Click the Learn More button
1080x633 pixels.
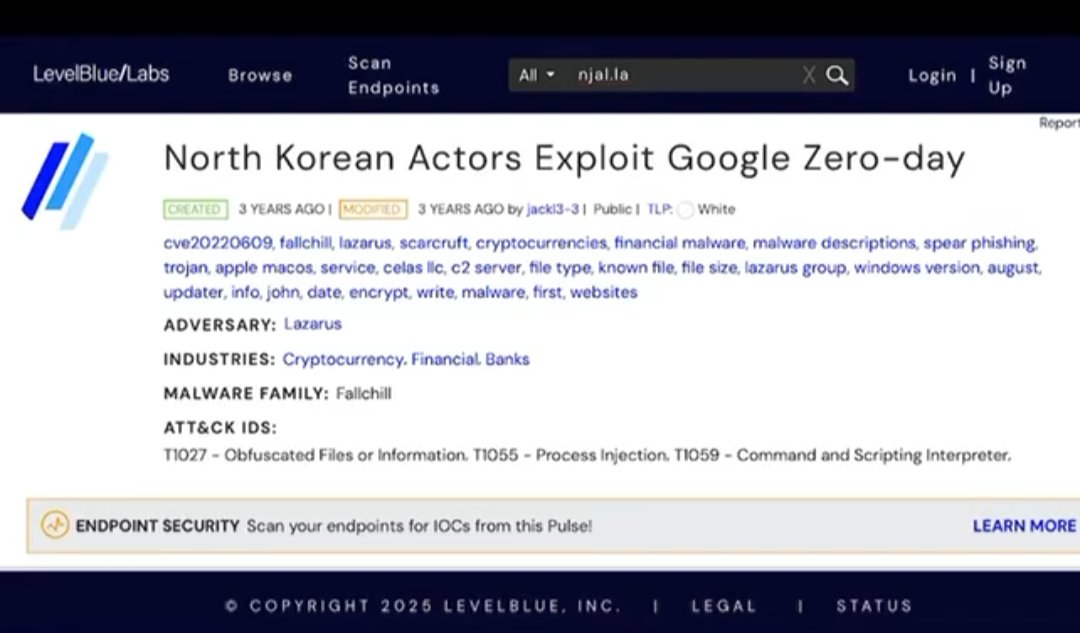coord(1024,525)
